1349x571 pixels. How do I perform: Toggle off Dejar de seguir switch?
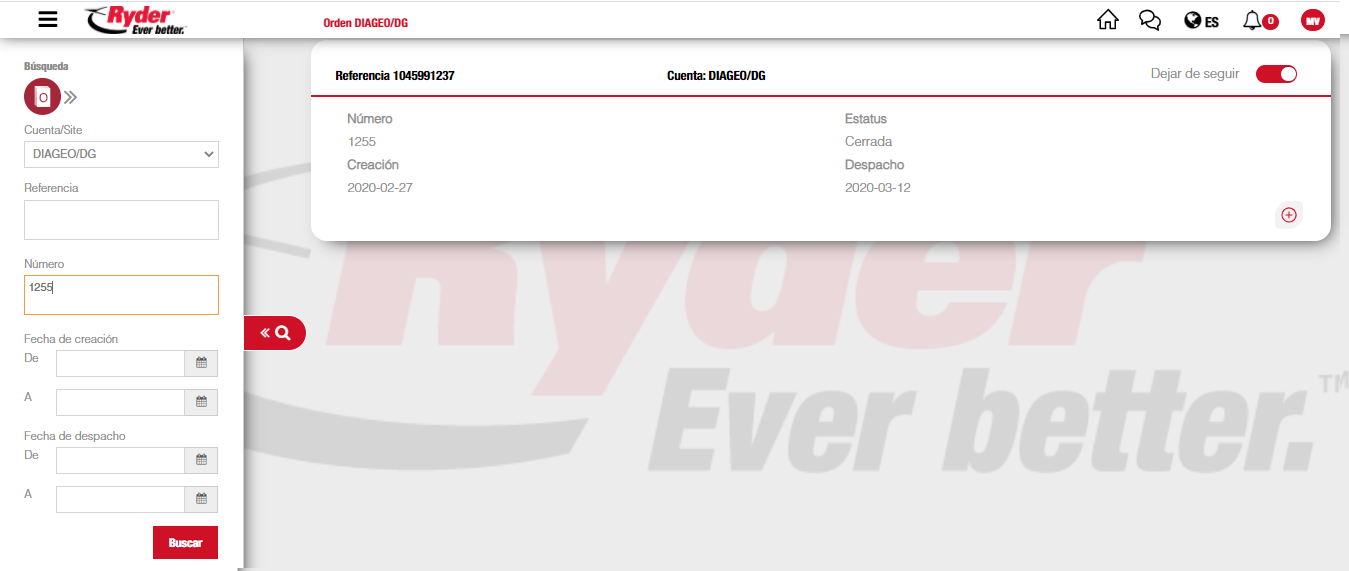point(1276,74)
